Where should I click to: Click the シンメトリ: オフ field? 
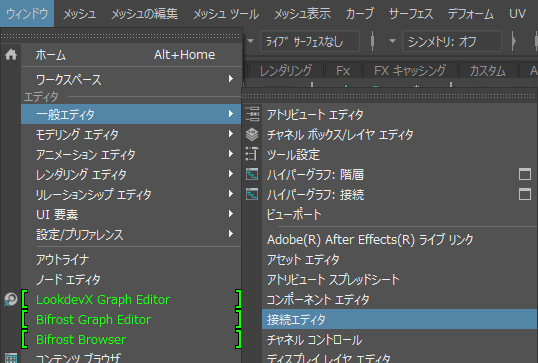point(452,41)
